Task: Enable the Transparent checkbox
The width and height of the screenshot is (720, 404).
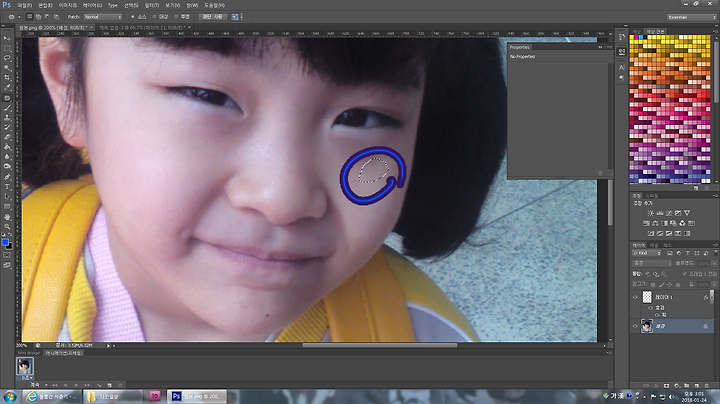Action: [x=176, y=17]
